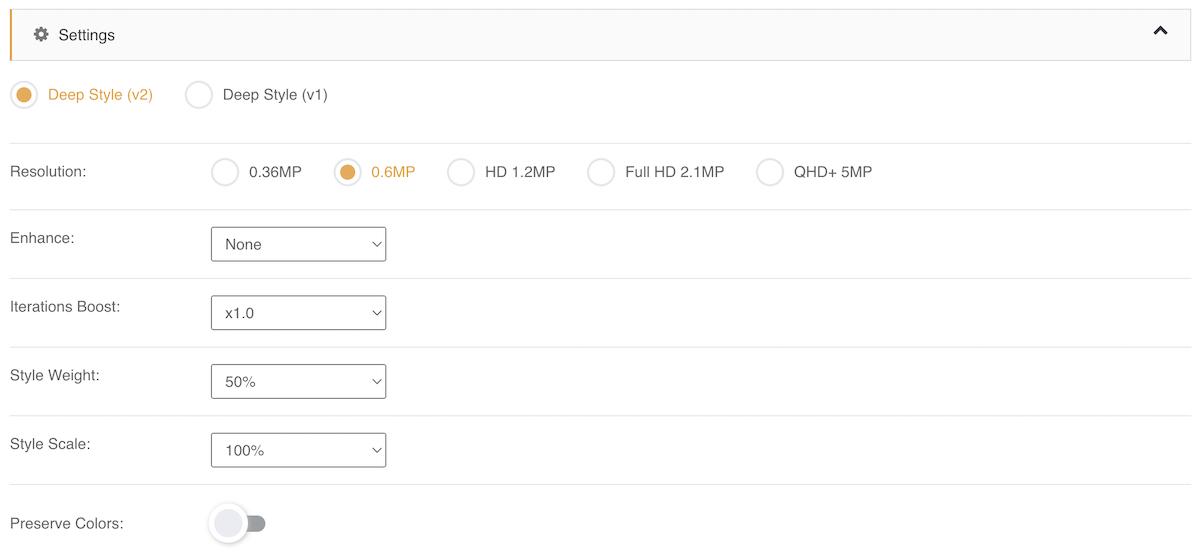Select the Deep Style (v1) radio button
This screenshot has width=1200, height=558.
coord(199,95)
